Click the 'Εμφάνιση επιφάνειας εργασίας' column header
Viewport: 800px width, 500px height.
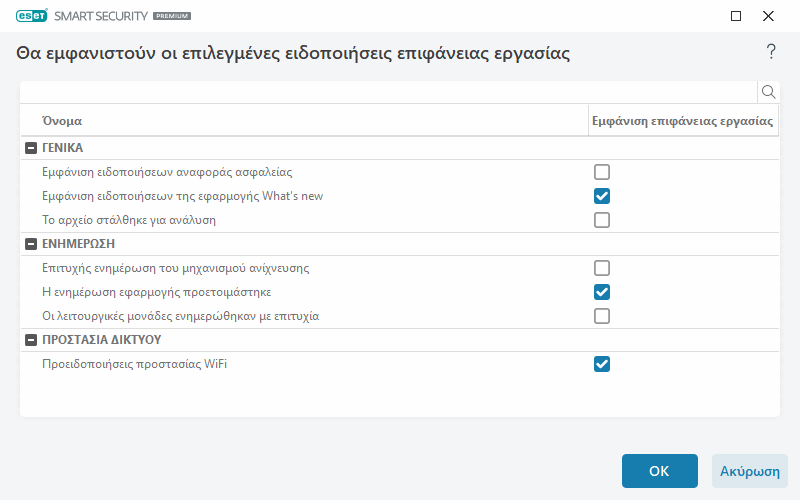(682, 121)
